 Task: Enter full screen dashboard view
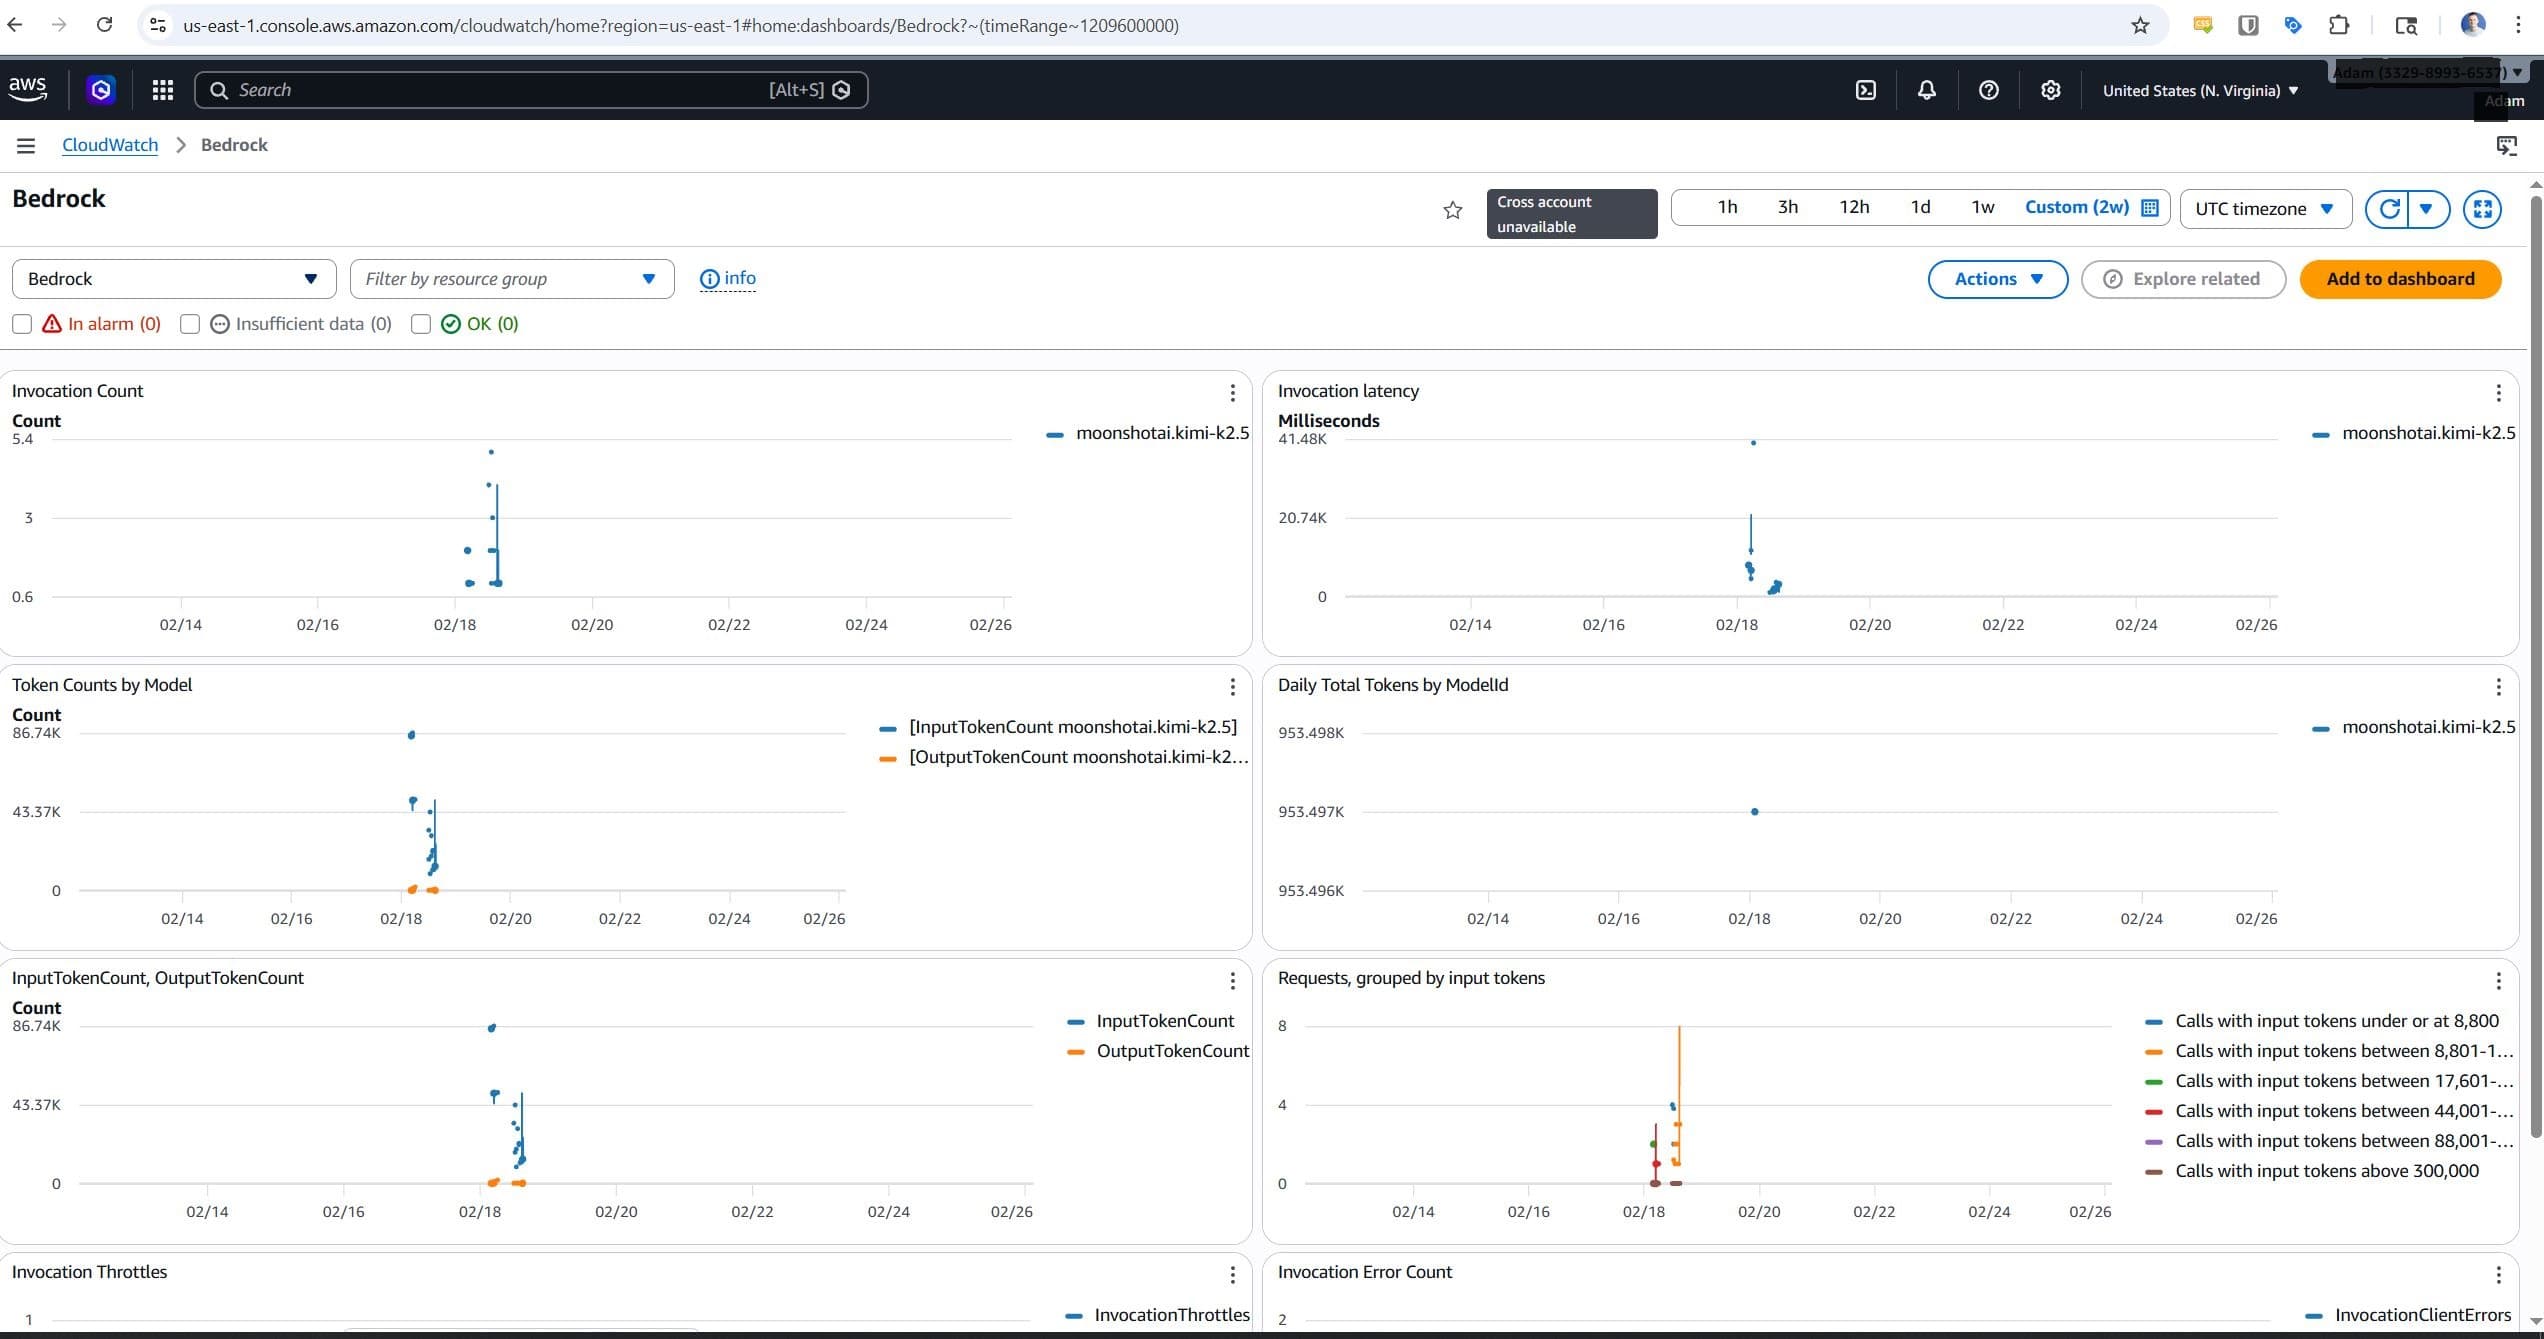tap(2482, 209)
